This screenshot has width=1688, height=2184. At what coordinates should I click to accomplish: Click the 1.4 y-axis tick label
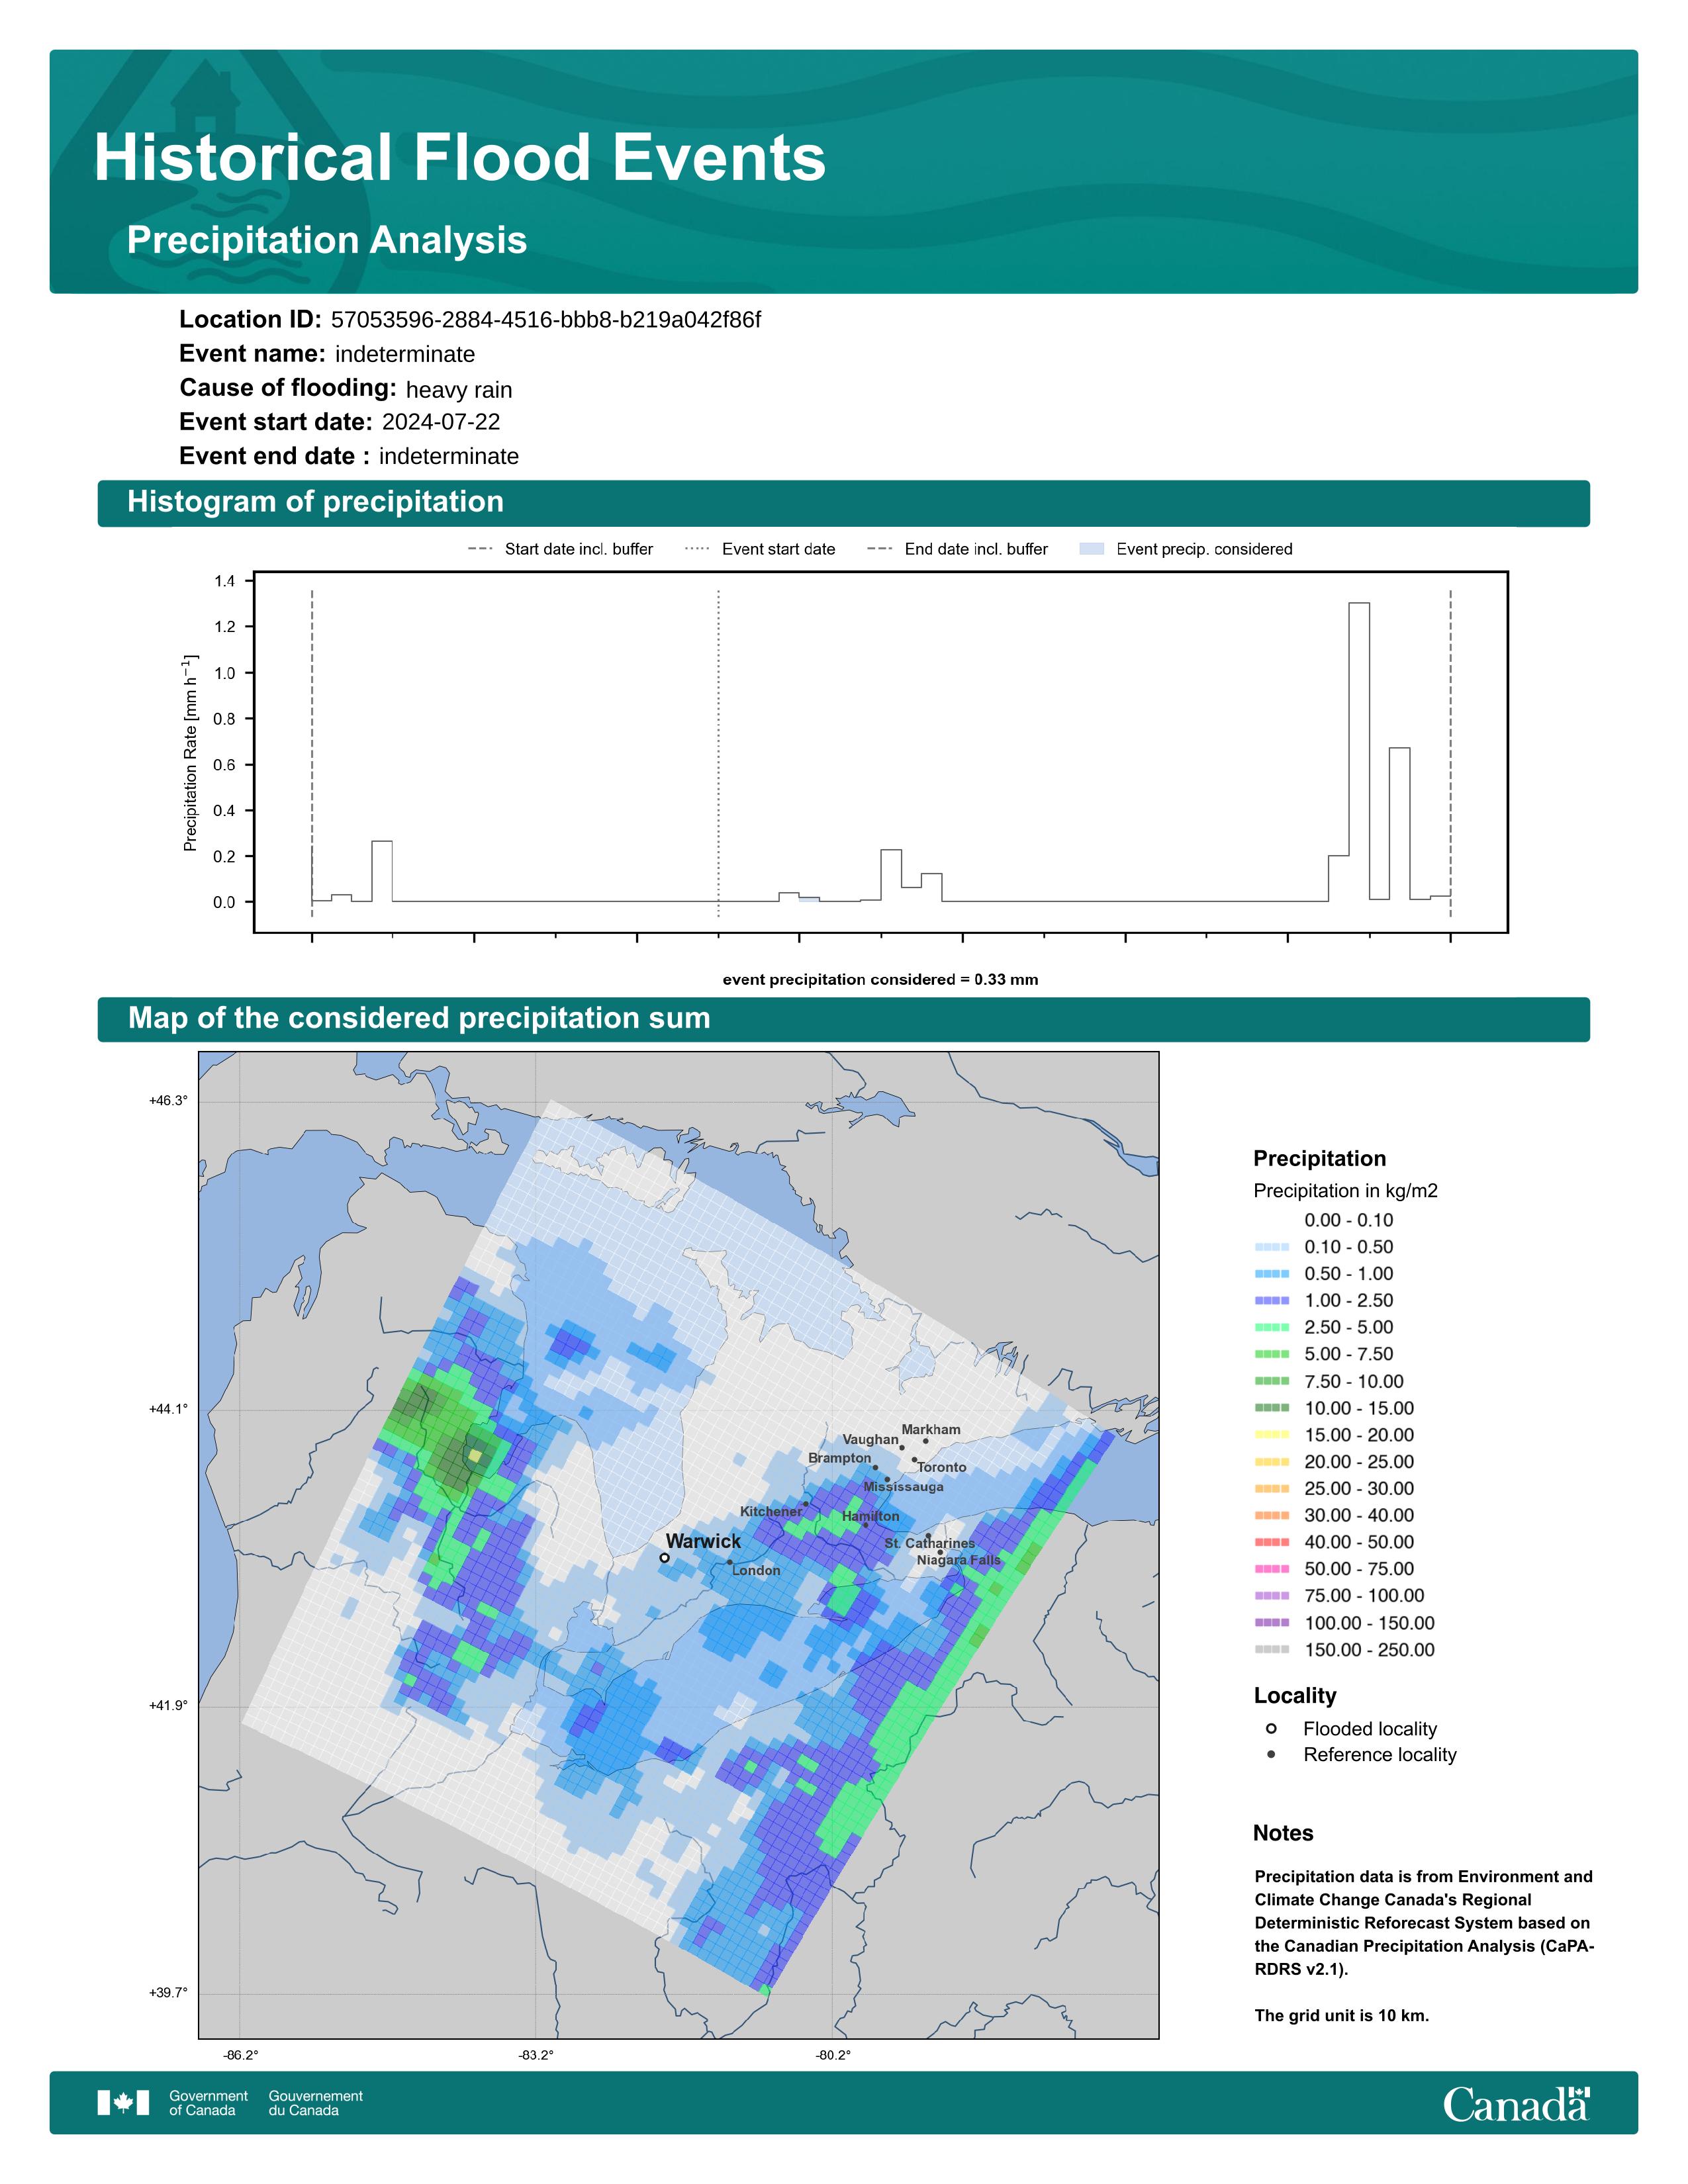pos(225,581)
